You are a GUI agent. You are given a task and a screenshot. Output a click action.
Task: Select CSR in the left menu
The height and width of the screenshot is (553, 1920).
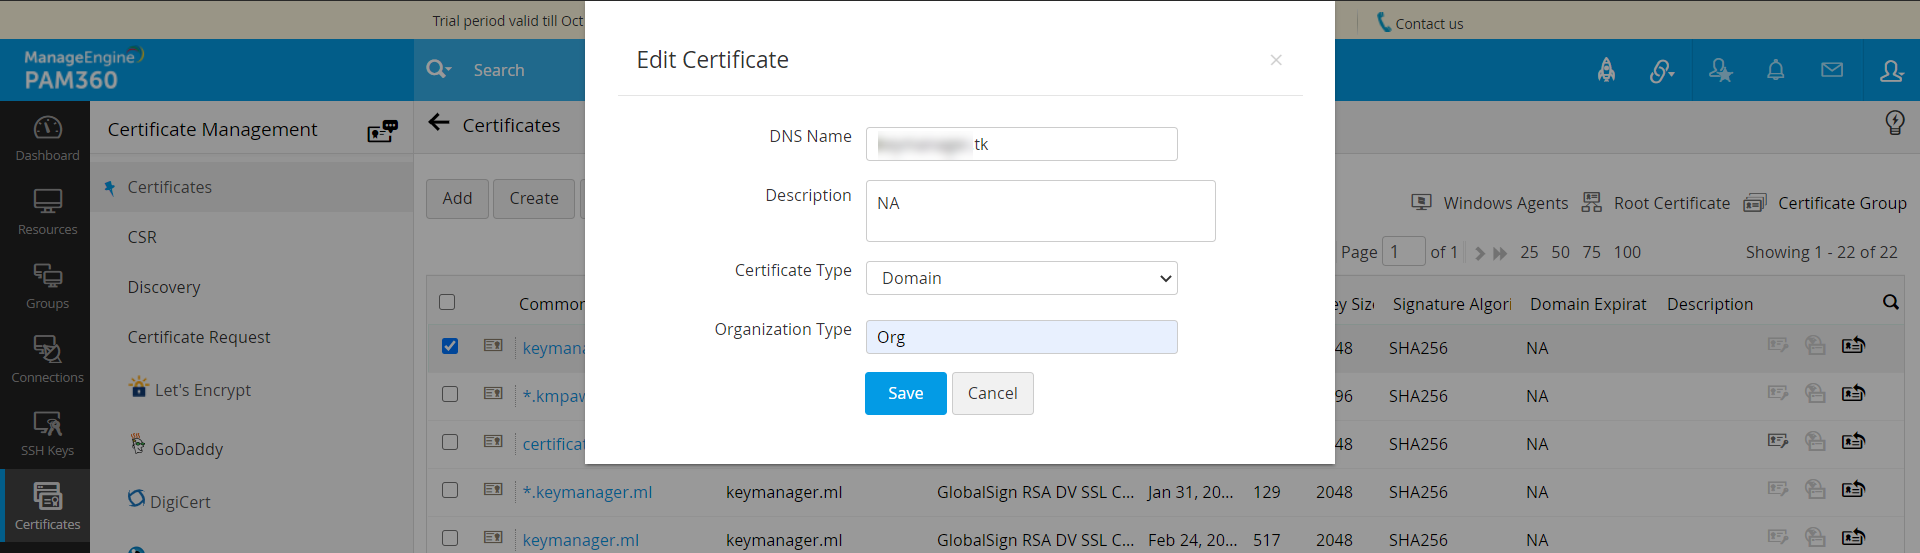142,237
